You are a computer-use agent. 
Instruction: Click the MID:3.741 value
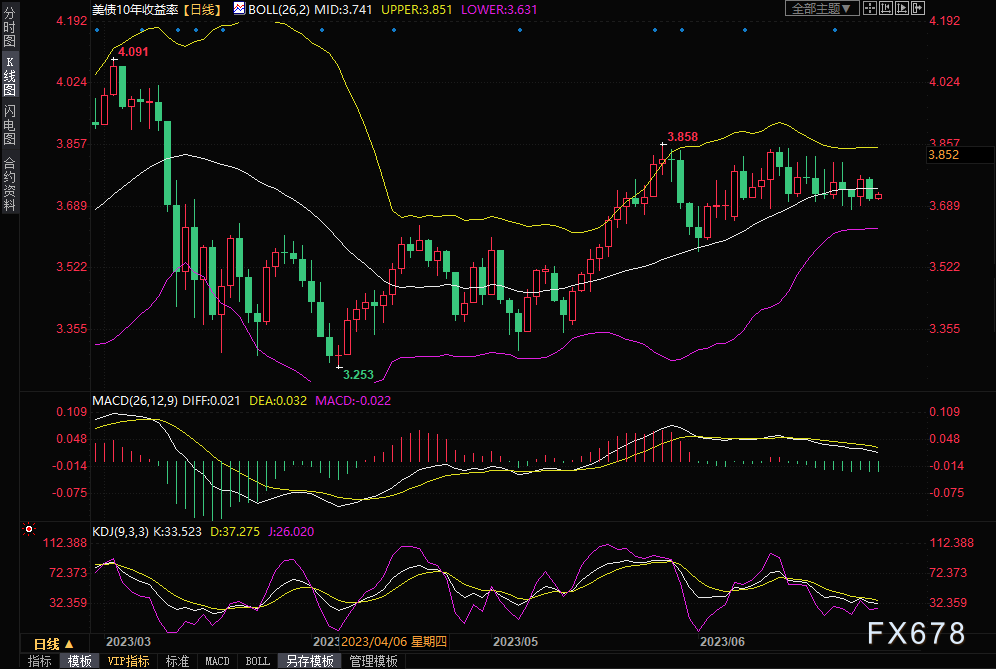point(343,10)
